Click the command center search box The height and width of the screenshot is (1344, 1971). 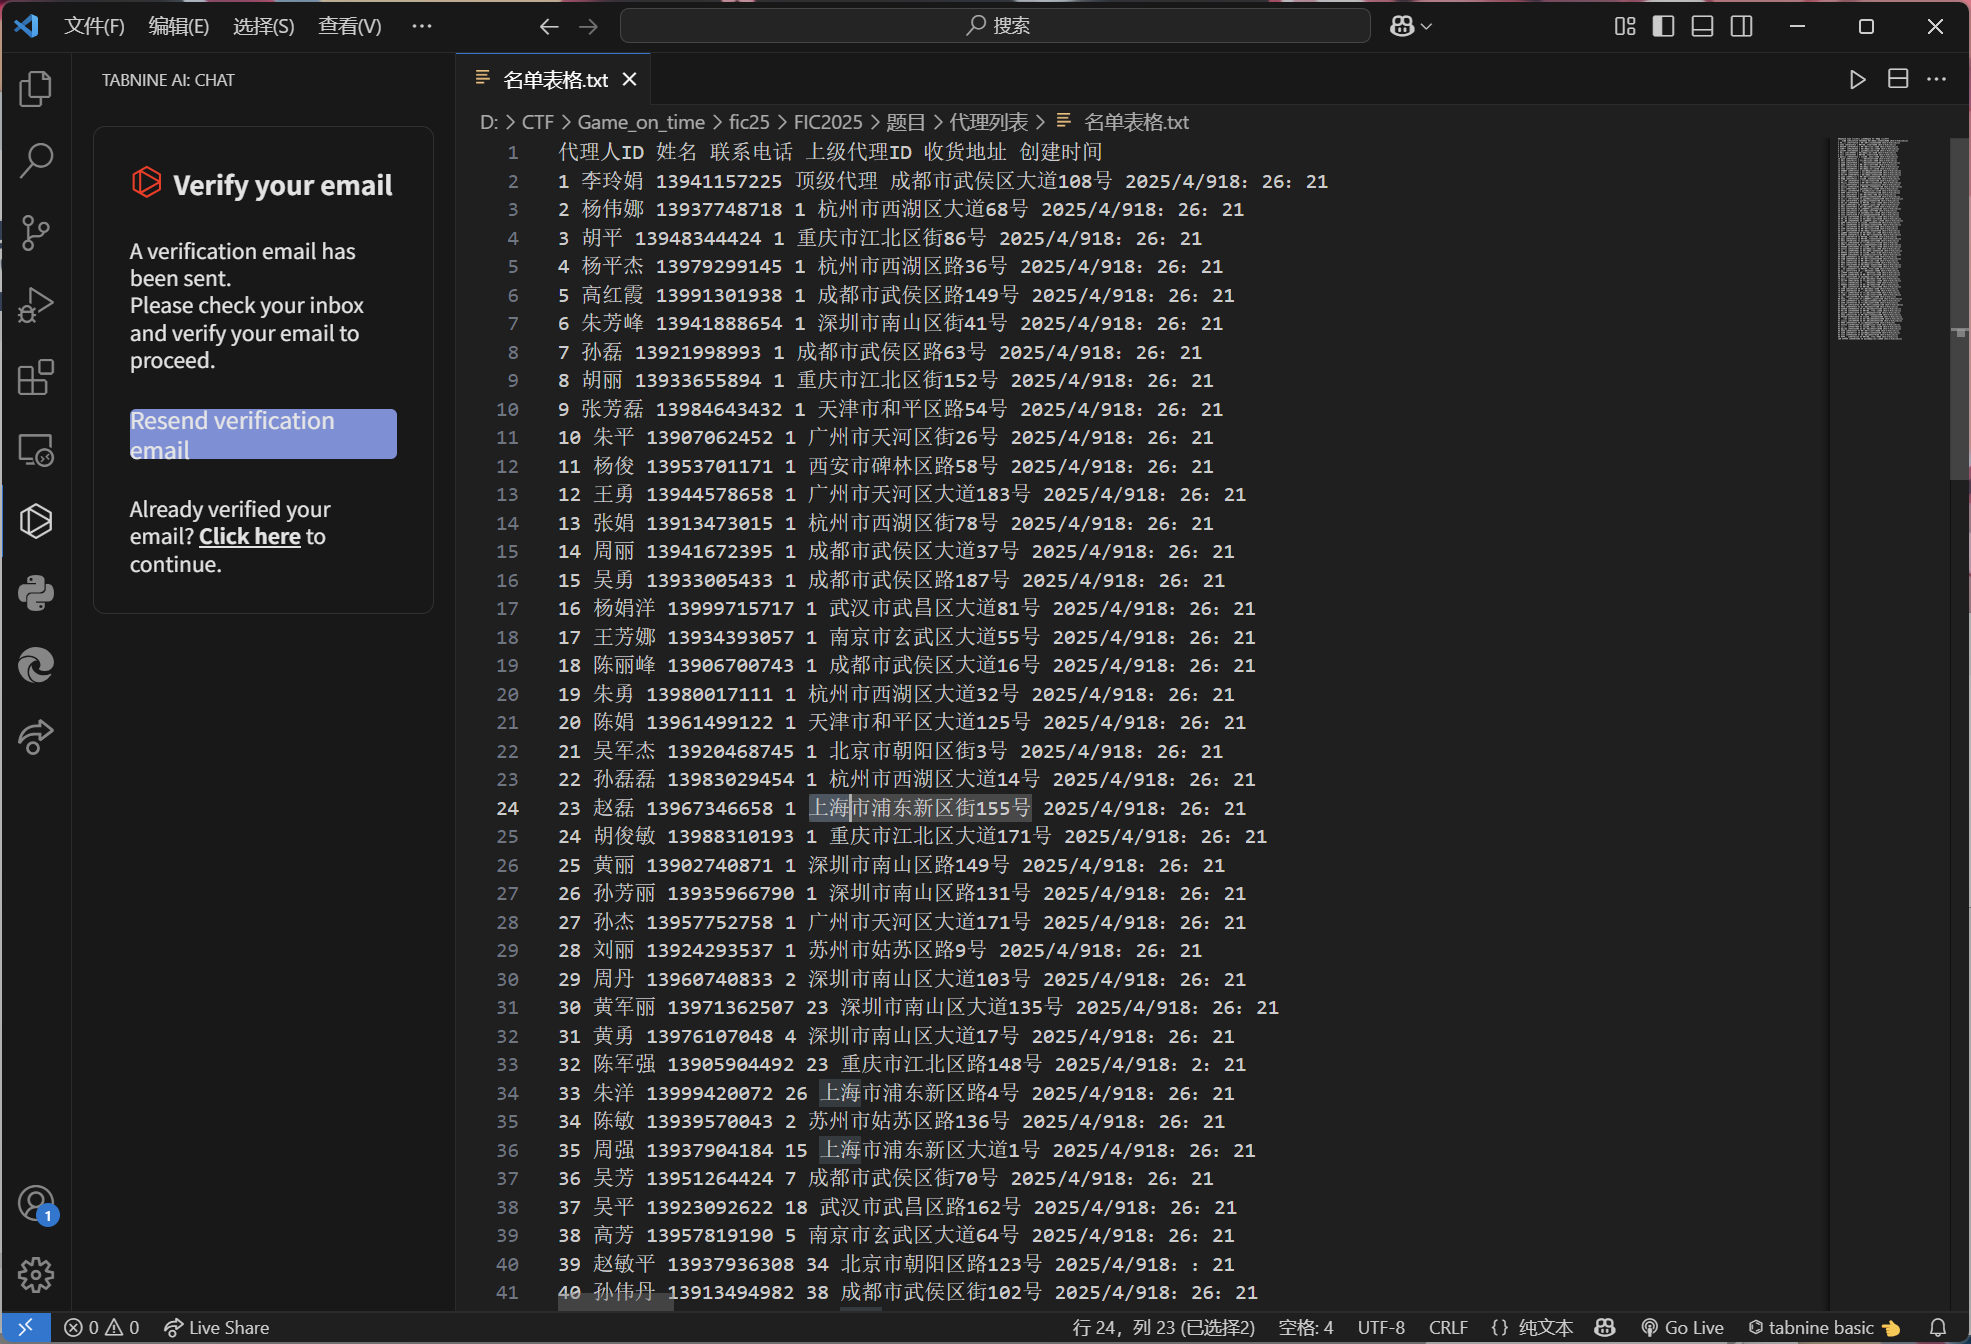point(995,26)
